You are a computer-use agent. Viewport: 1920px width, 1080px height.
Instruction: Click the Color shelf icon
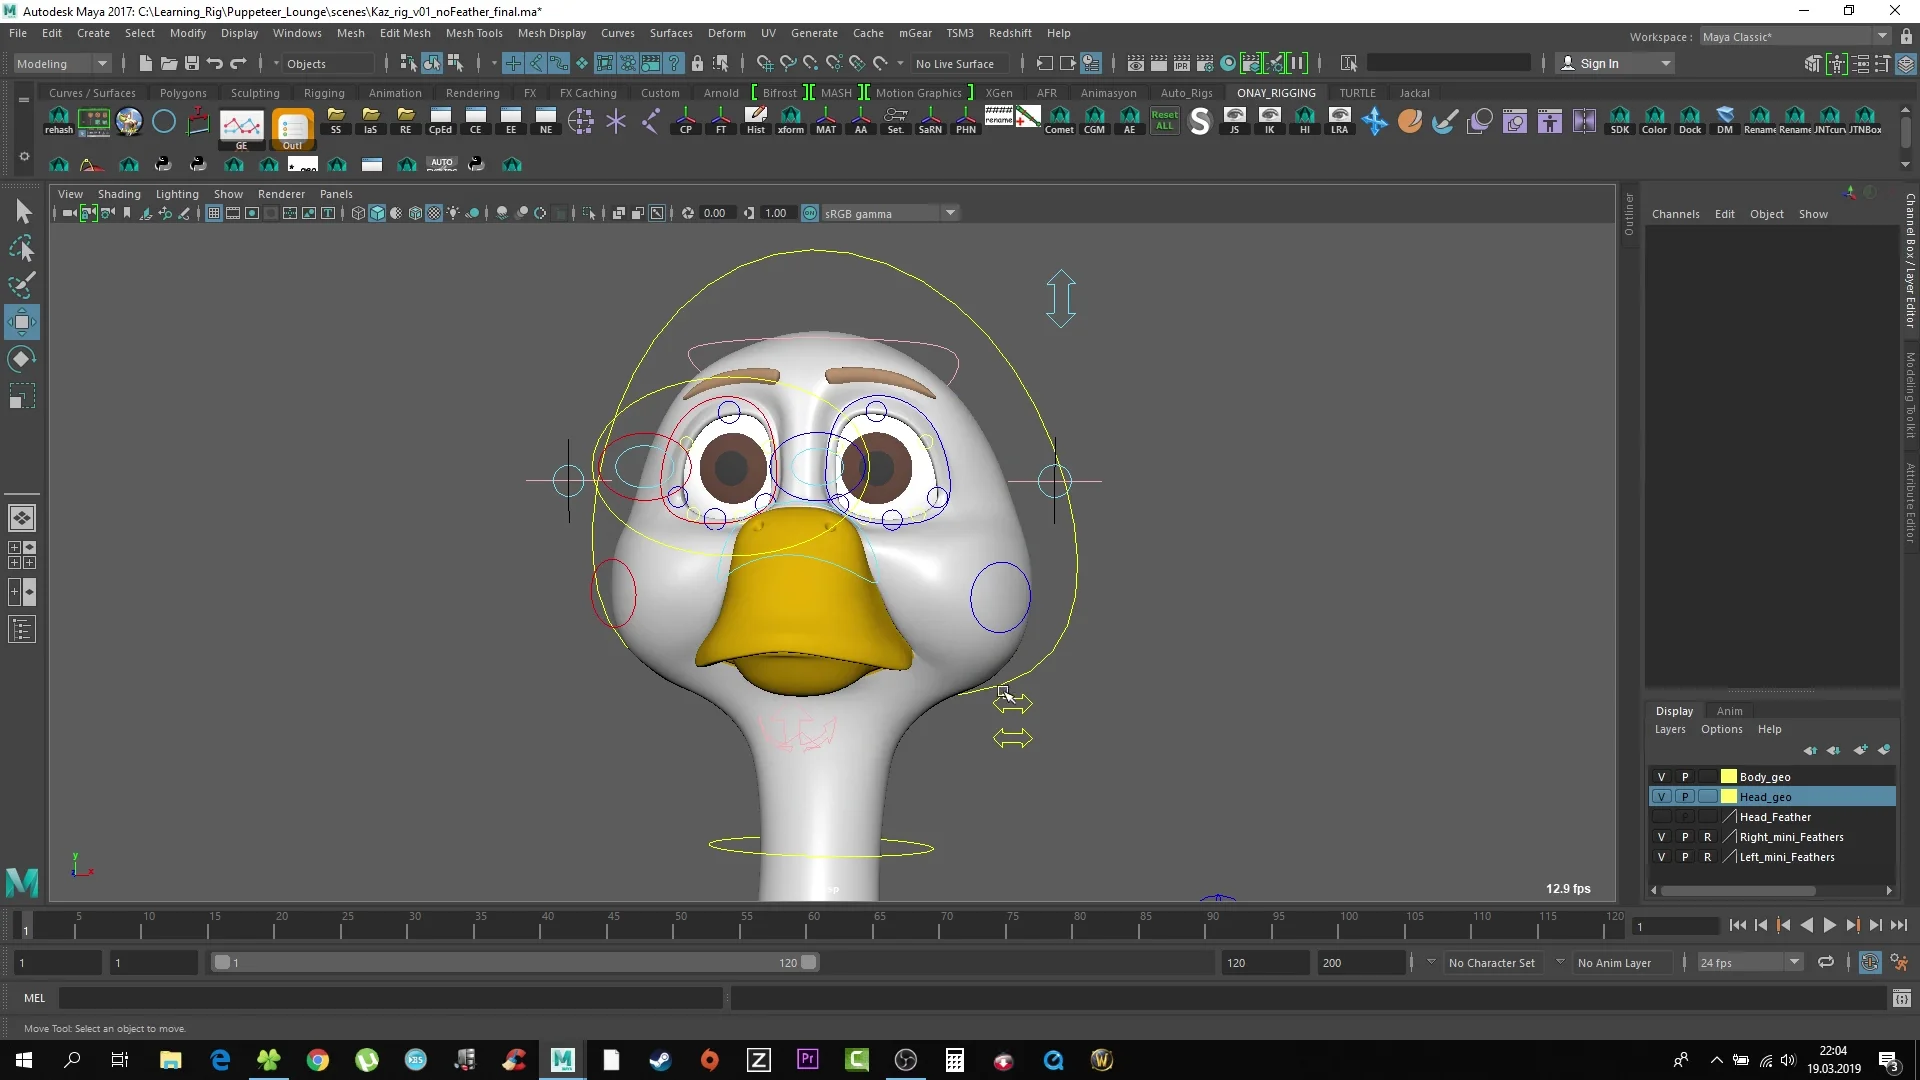click(x=1654, y=121)
